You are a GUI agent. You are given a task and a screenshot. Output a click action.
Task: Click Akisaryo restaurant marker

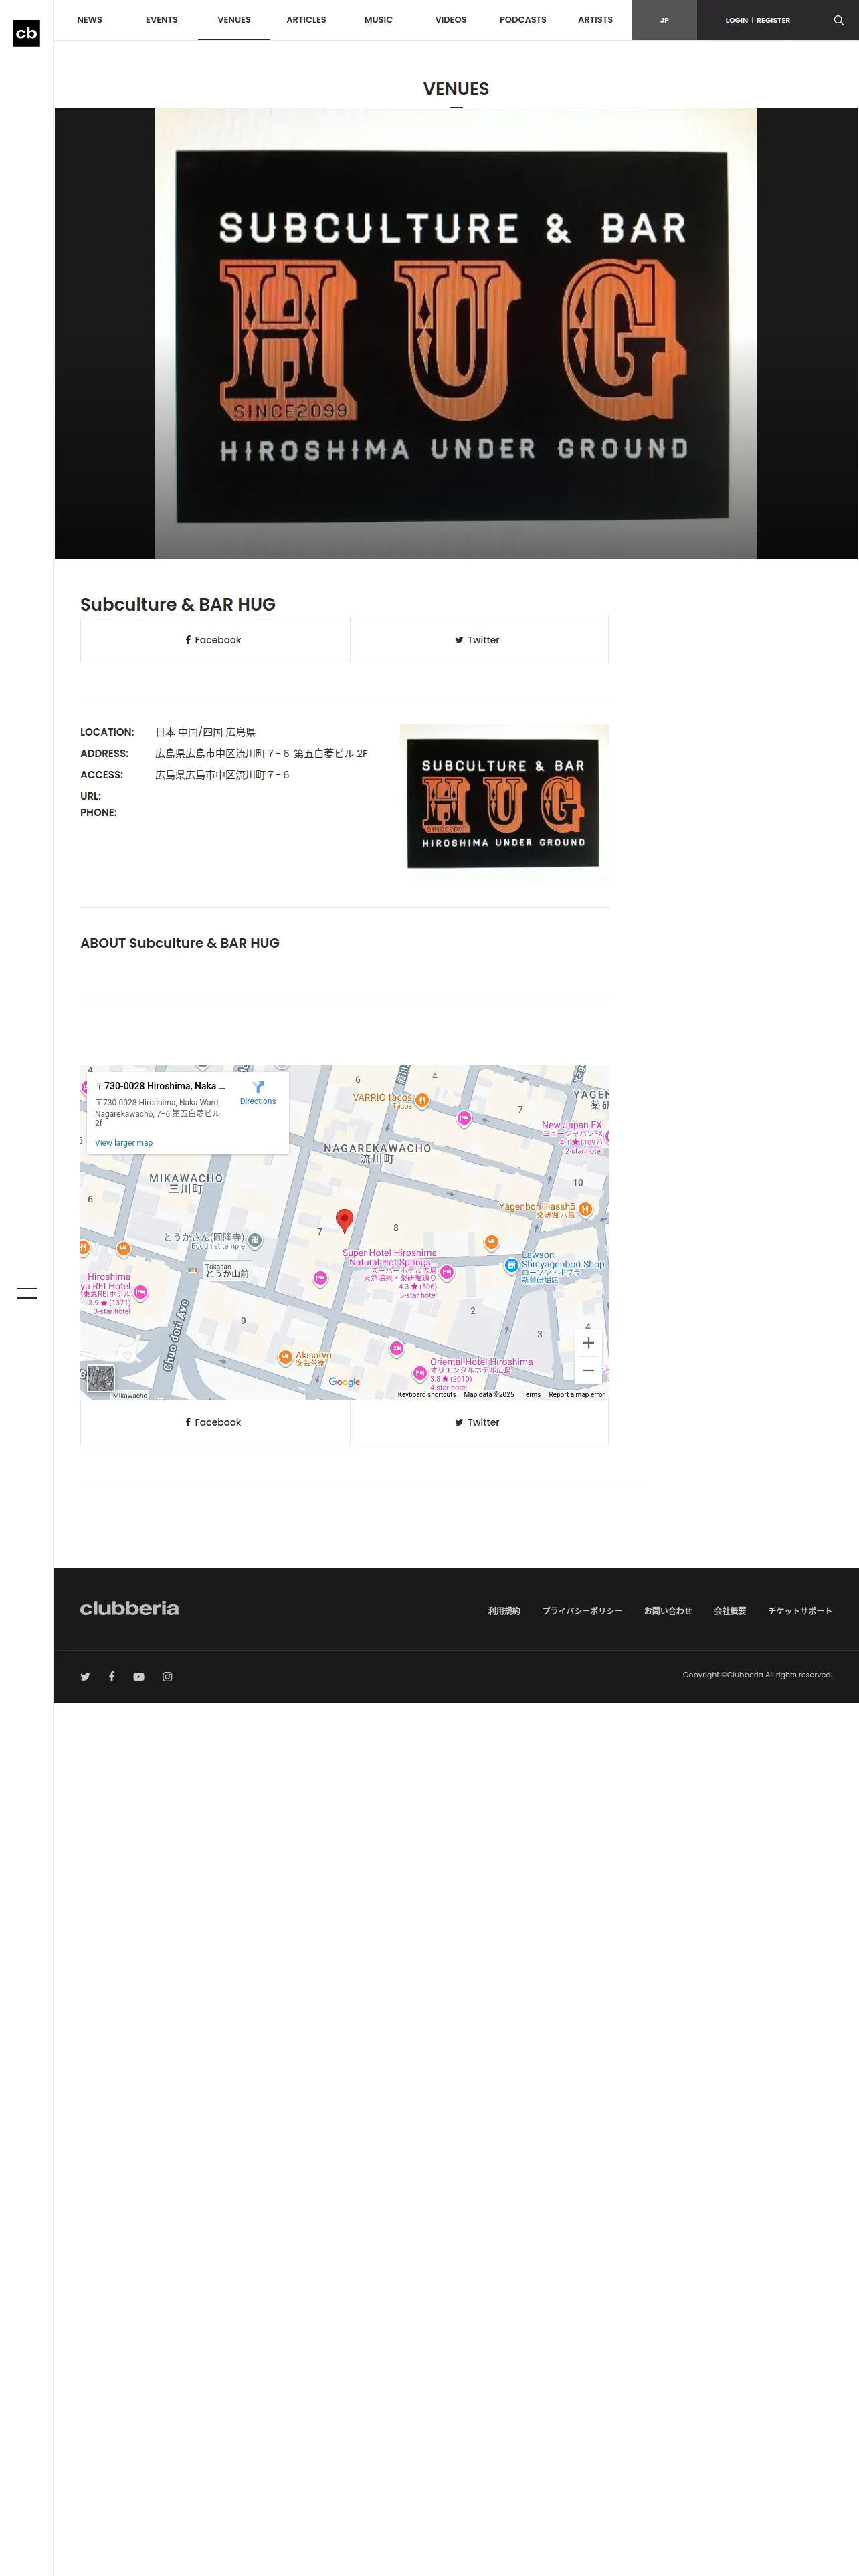click(285, 1357)
